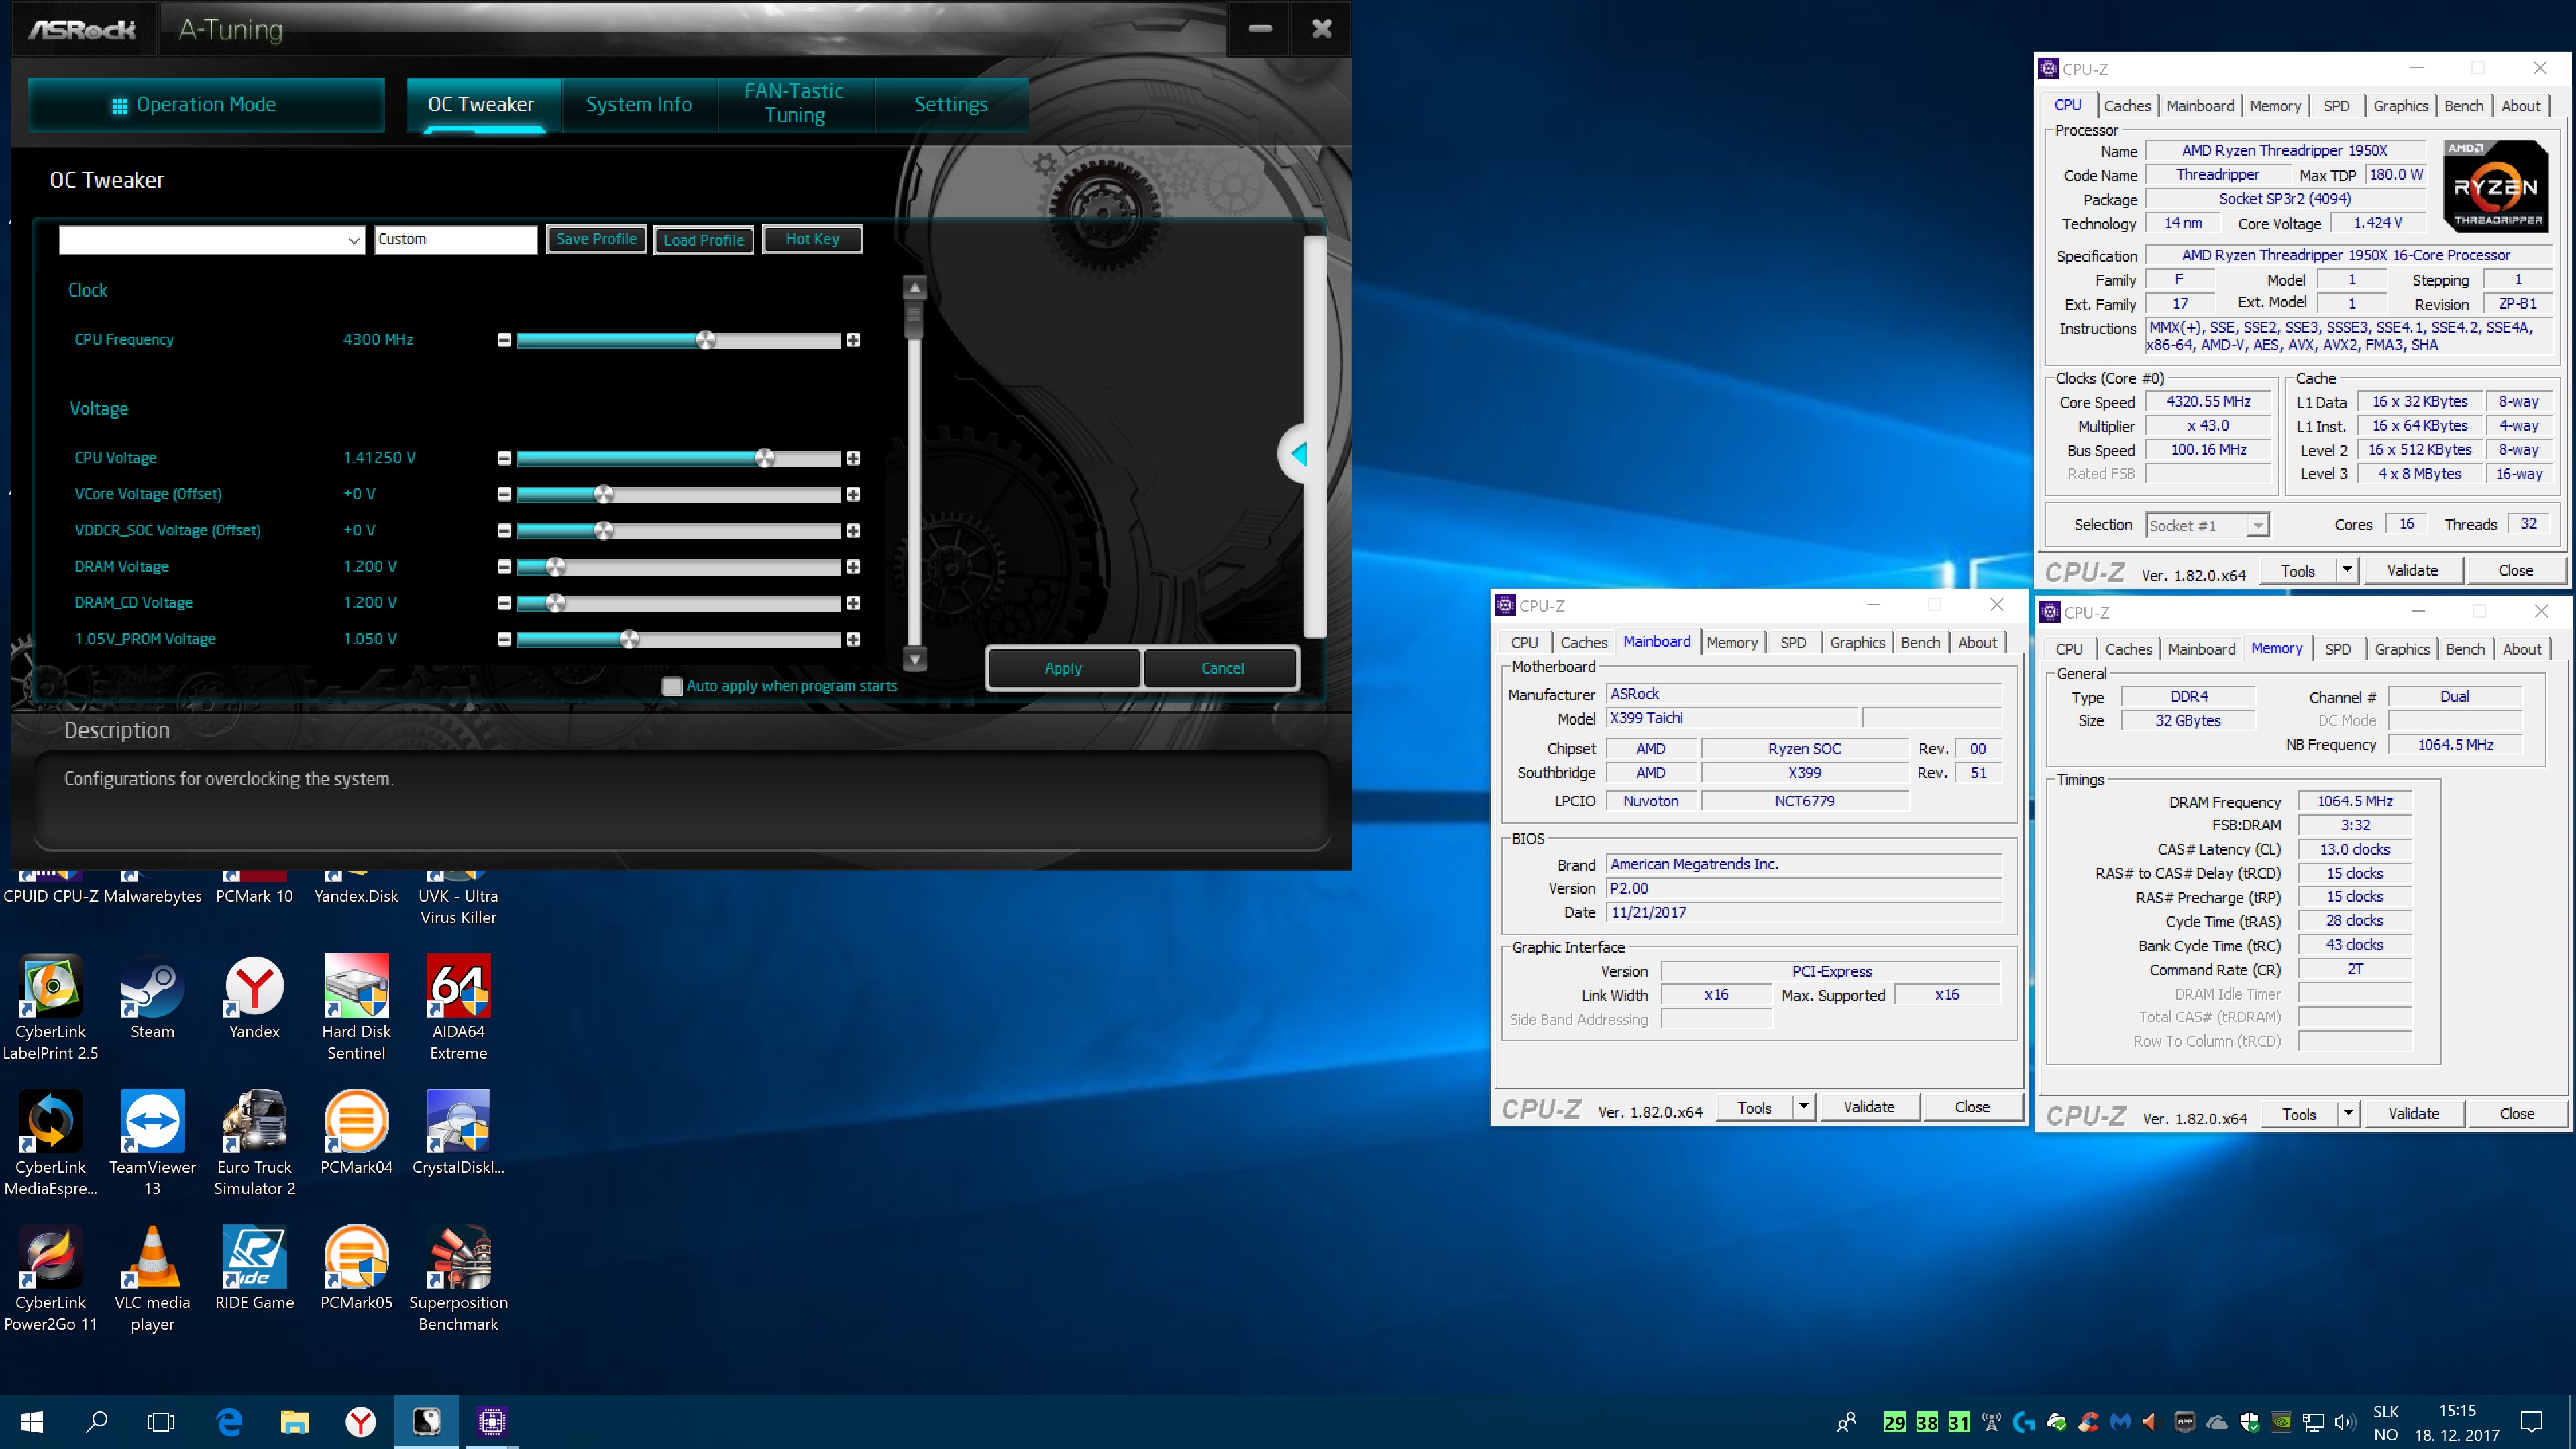Open Tools dropdown arrow in Mainboard window
The width and height of the screenshot is (2576, 1449).
[x=1803, y=1107]
